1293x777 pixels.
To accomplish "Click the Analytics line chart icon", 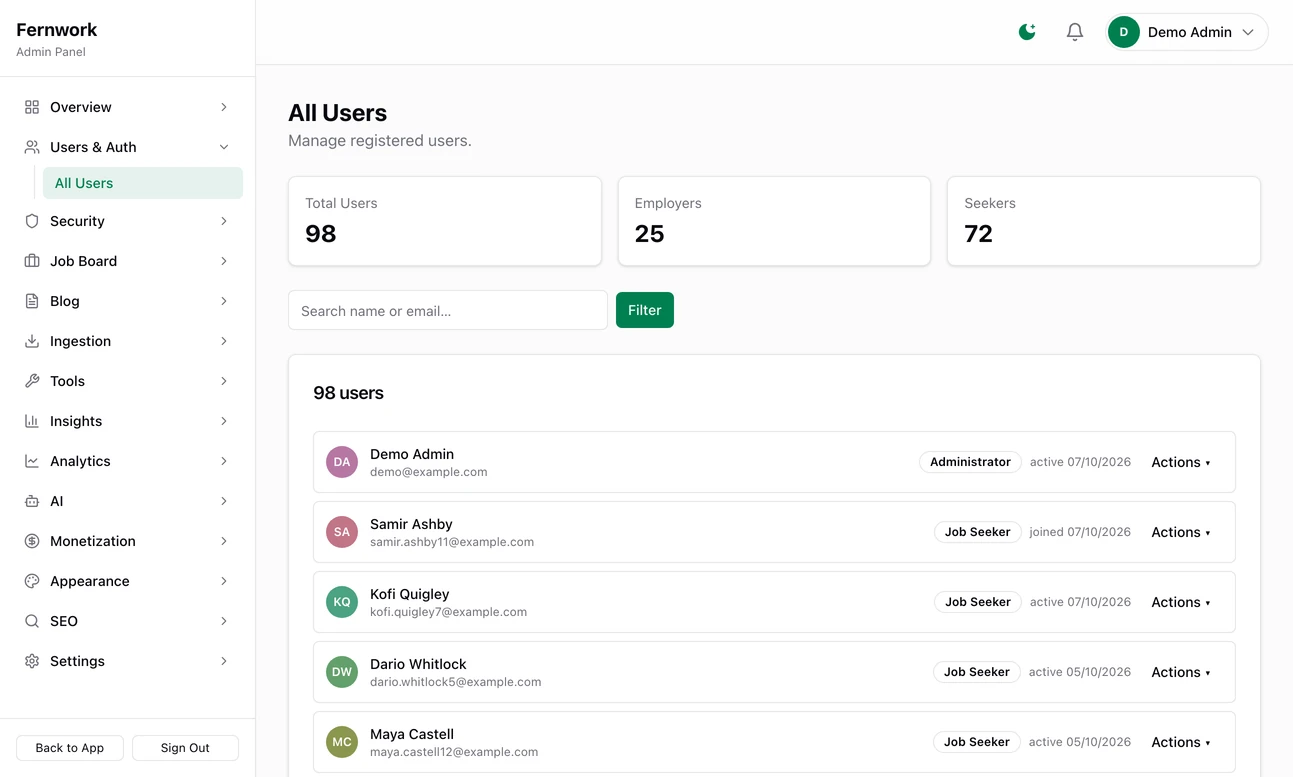I will (32, 461).
